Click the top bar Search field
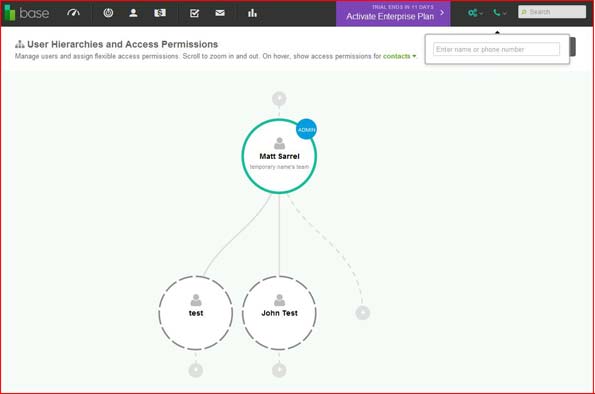This screenshot has width=595, height=394. (x=552, y=12)
